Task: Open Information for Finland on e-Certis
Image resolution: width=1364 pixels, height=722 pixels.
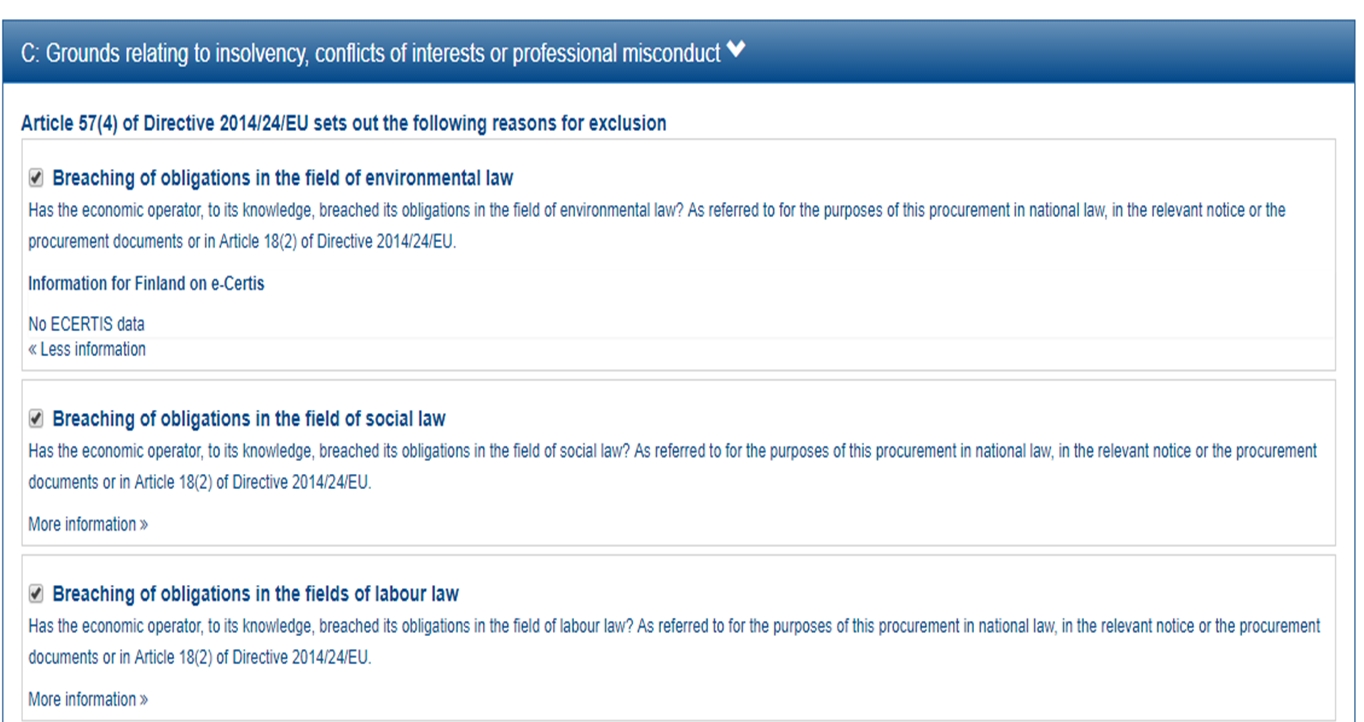Action: pyautogui.click(x=146, y=284)
